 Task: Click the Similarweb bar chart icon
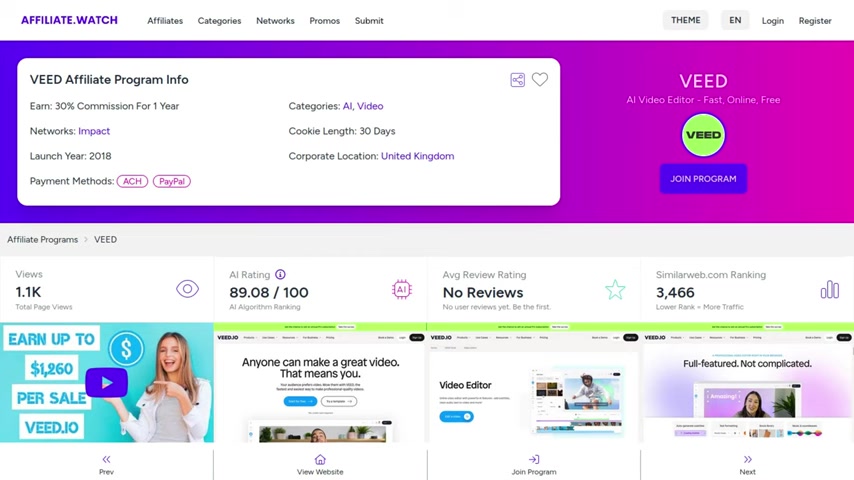[x=829, y=289]
